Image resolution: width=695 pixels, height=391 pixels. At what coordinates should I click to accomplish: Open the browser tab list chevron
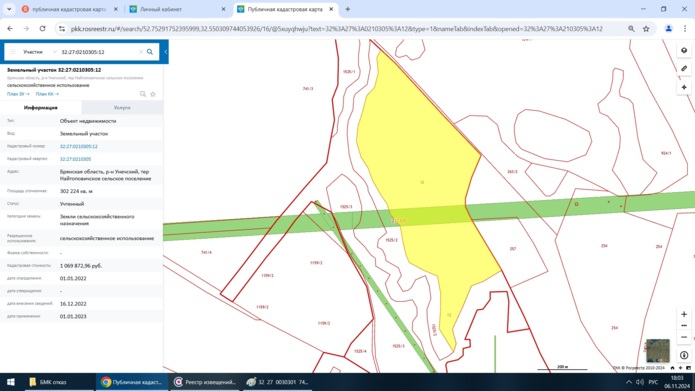tap(9, 9)
